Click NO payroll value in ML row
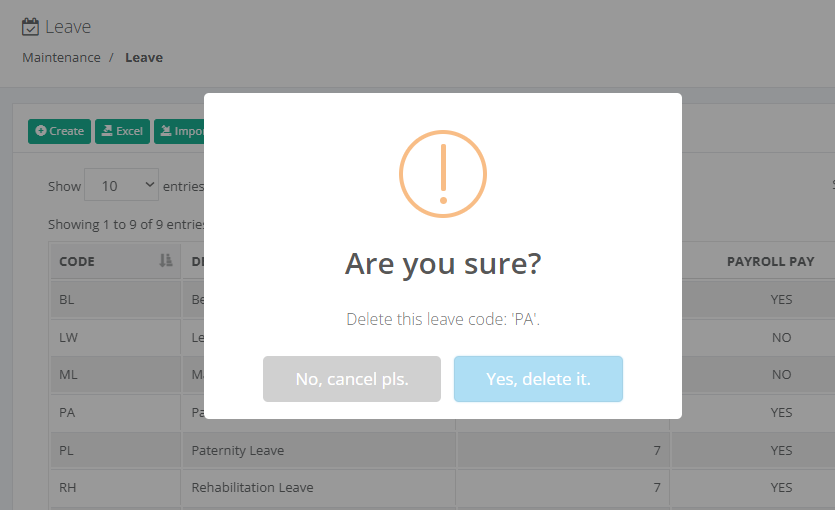835x510 pixels. [781, 375]
